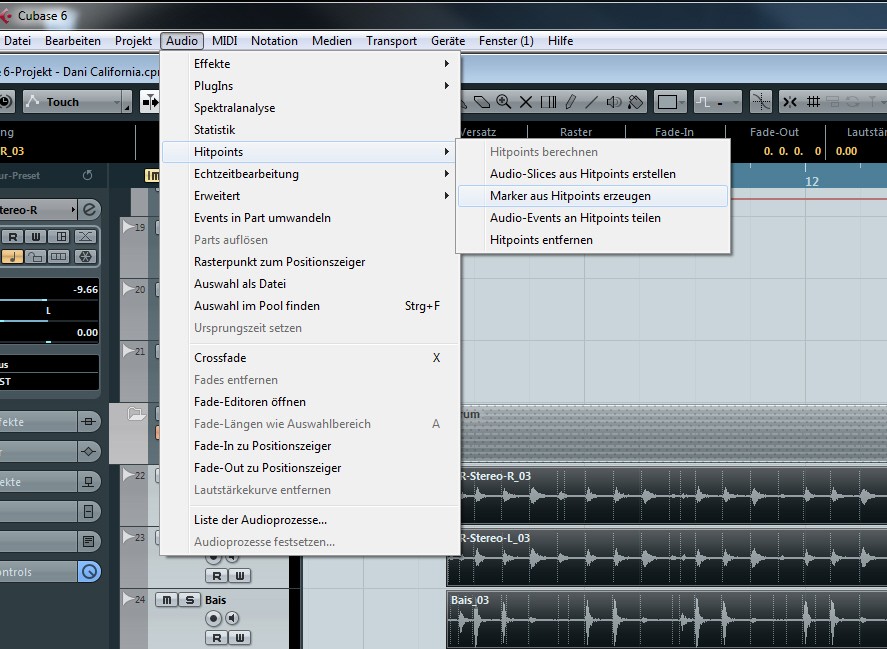The height and width of the screenshot is (649, 887).
Task: Open channel settings 'e' button
Action: point(89,209)
